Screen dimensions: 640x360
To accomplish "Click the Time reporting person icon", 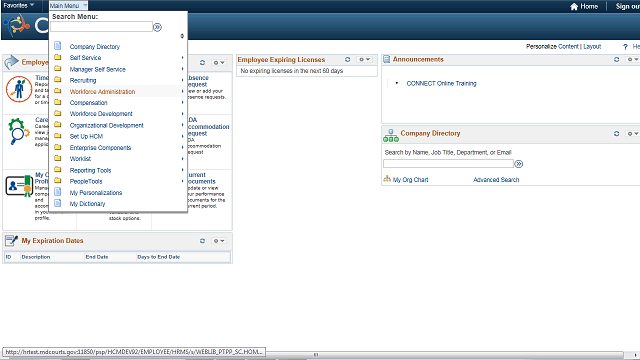I will (x=19, y=89).
